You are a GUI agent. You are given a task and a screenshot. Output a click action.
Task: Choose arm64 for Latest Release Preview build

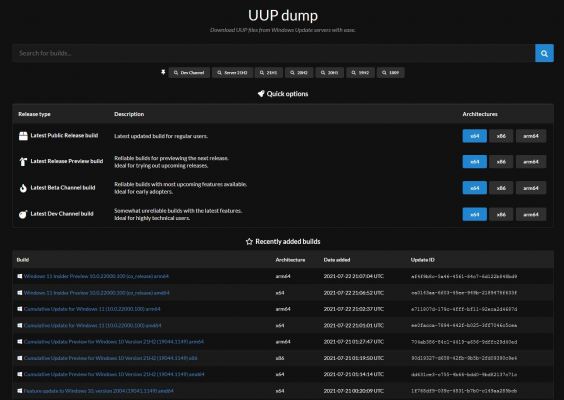pyautogui.click(x=531, y=162)
